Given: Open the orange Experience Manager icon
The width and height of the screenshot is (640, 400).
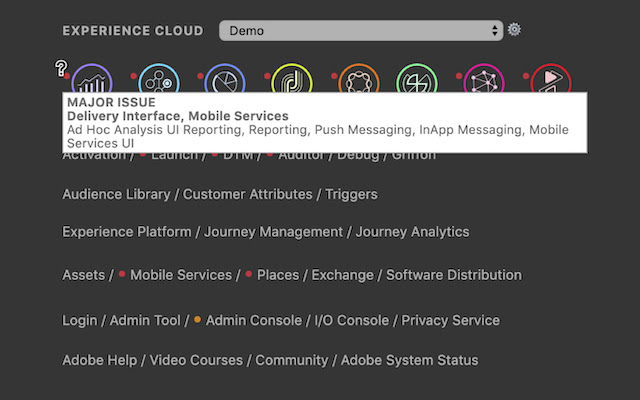Looking at the screenshot, I should (x=359, y=78).
